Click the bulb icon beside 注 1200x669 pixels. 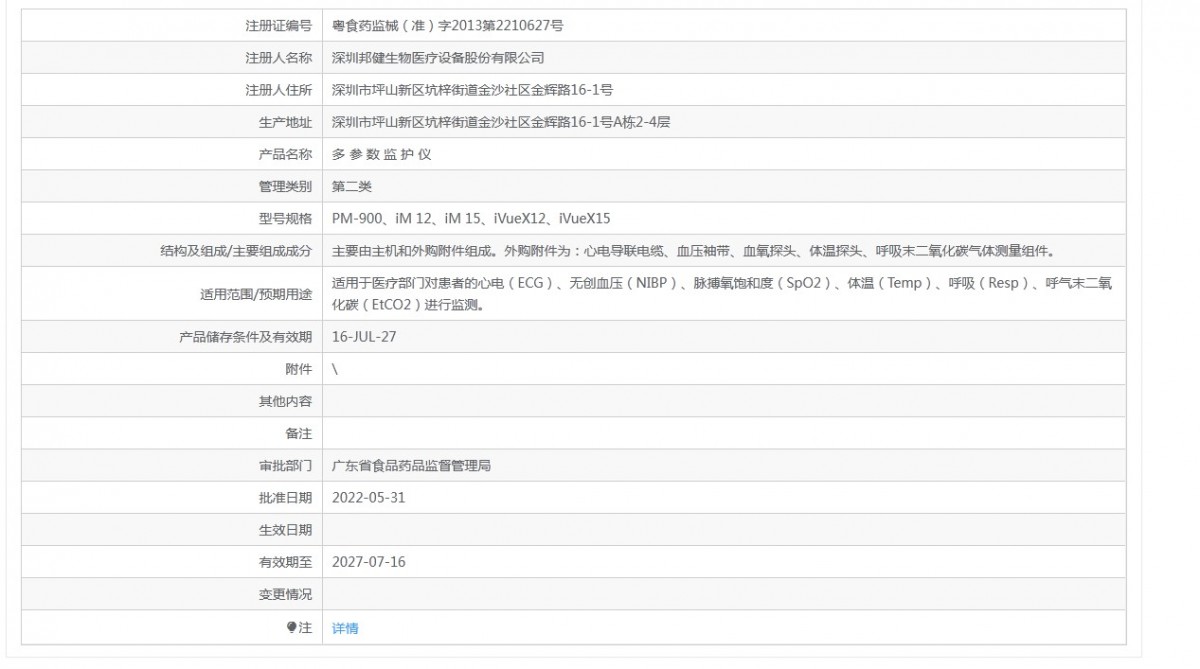(x=292, y=627)
